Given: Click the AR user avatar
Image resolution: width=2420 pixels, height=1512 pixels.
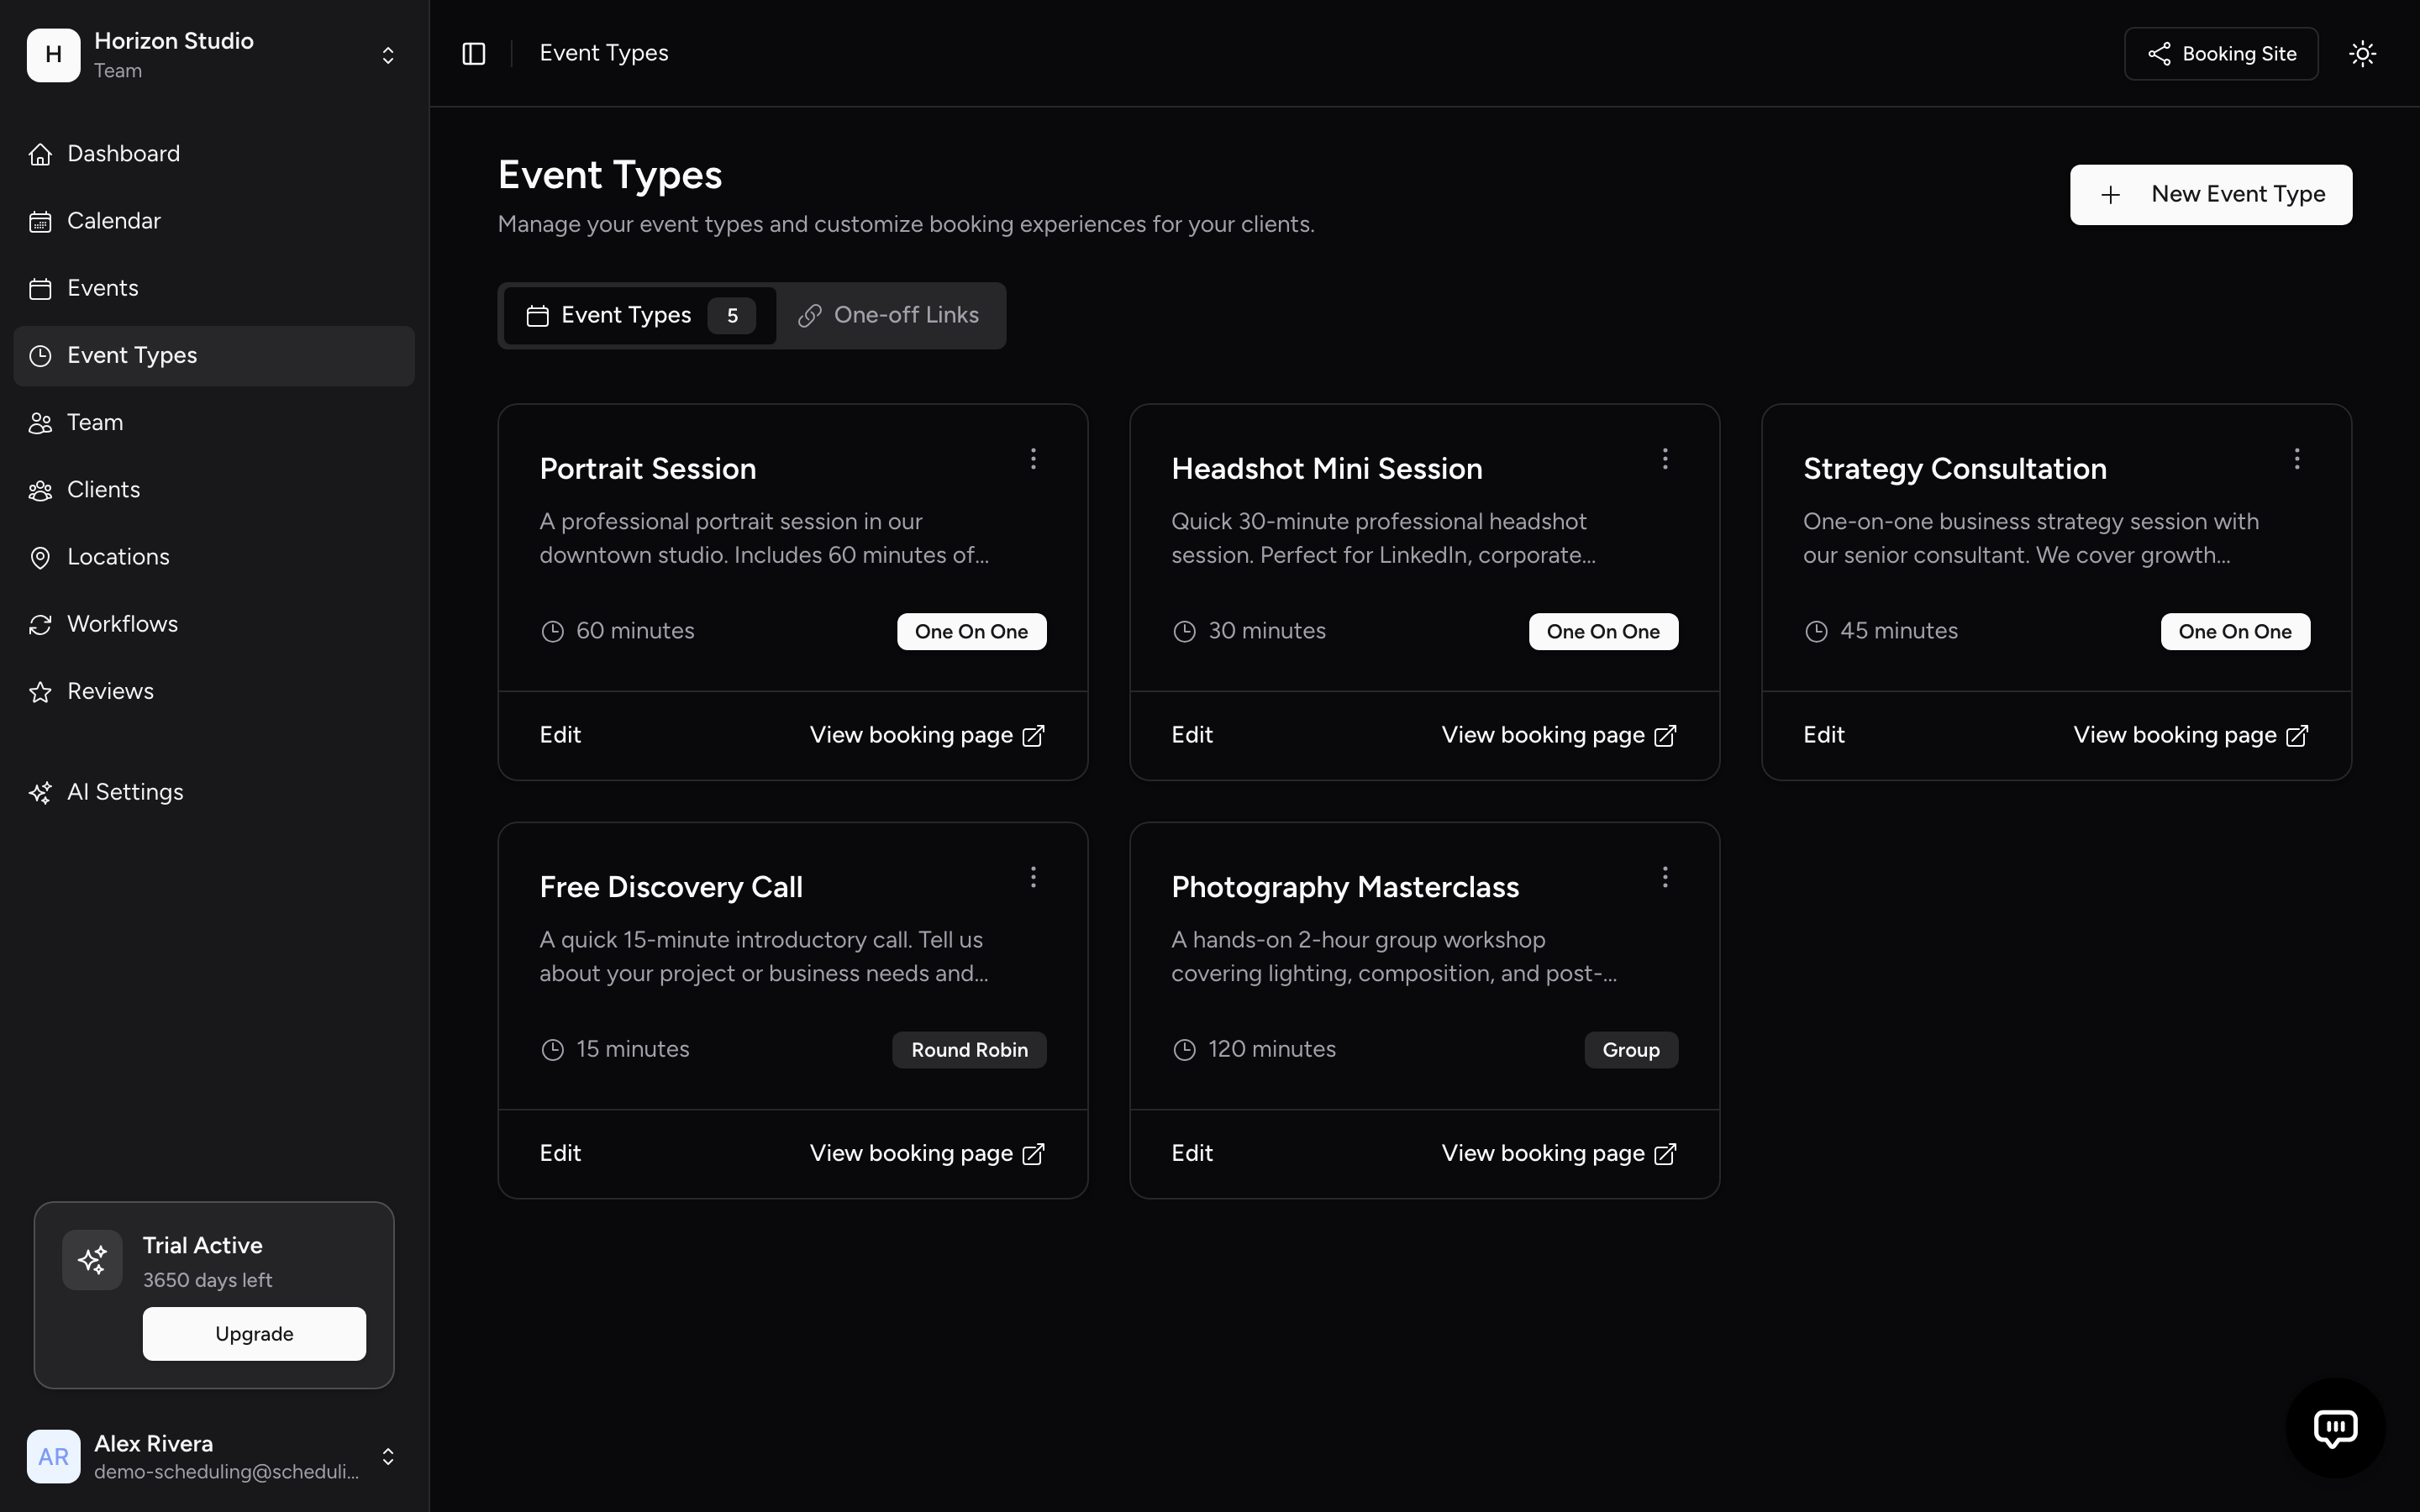Looking at the screenshot, I should click(53, 1456).
